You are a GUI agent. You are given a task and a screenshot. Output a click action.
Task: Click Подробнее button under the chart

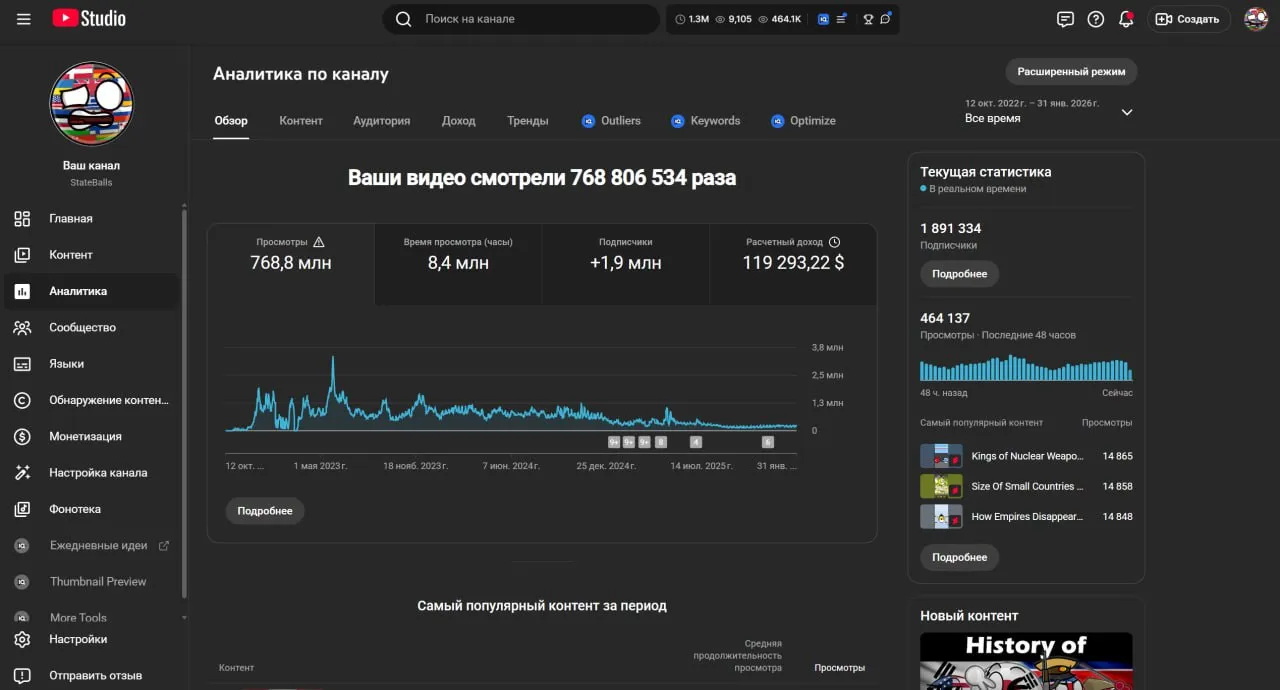tap(265, 511)
